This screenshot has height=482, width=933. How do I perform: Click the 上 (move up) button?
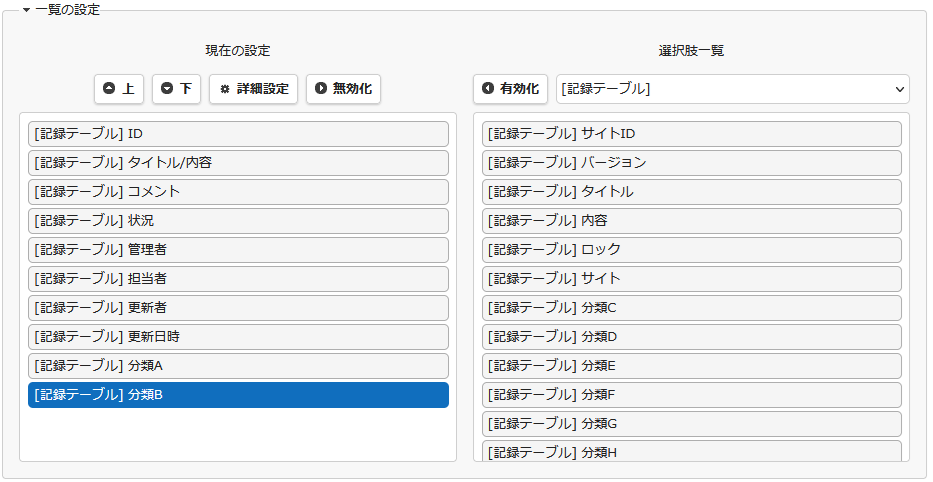119,89
